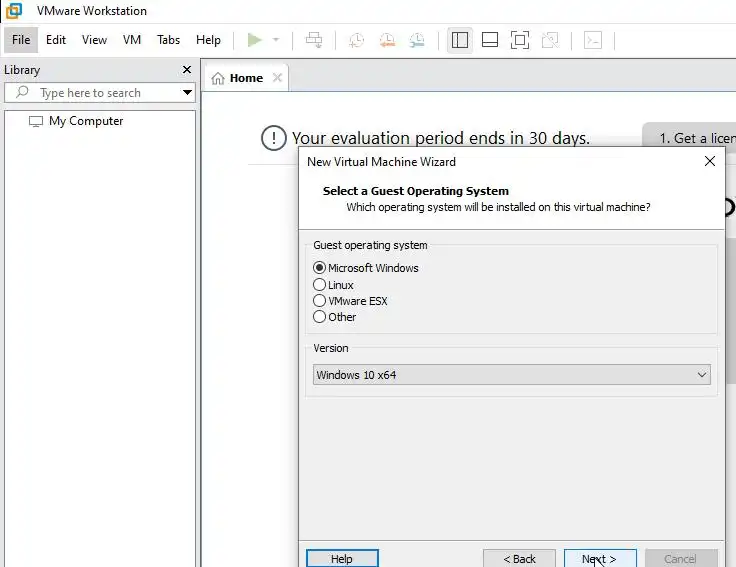Select My Computer in the library tree
This screenshot has height=567, width=736.
(x=86, y=121)
